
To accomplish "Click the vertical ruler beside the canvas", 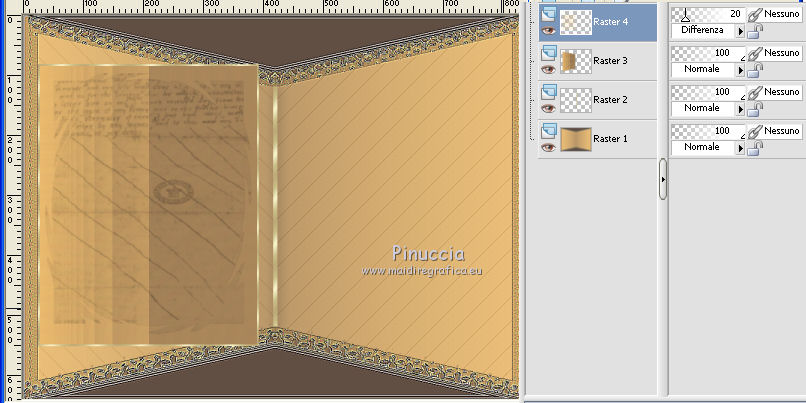I will [x=13, y=207].
